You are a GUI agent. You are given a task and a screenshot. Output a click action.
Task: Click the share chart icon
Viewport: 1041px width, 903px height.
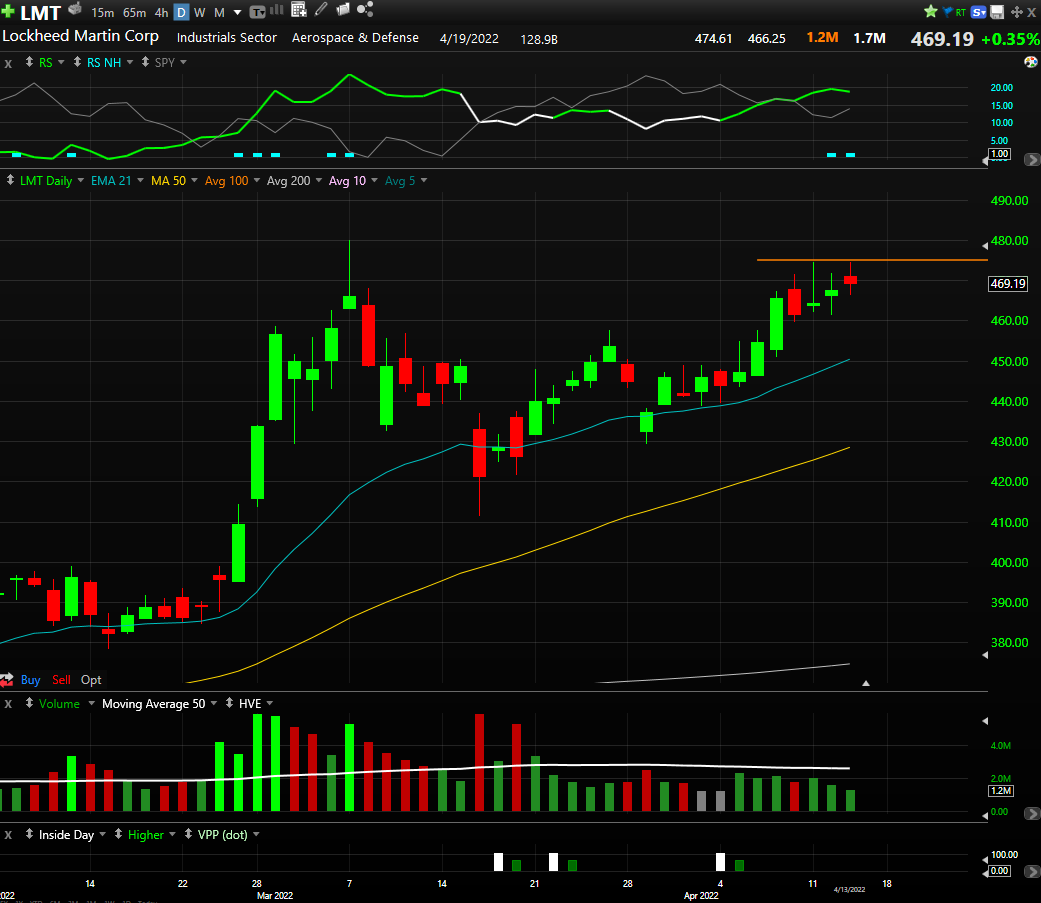click(365, 9)
